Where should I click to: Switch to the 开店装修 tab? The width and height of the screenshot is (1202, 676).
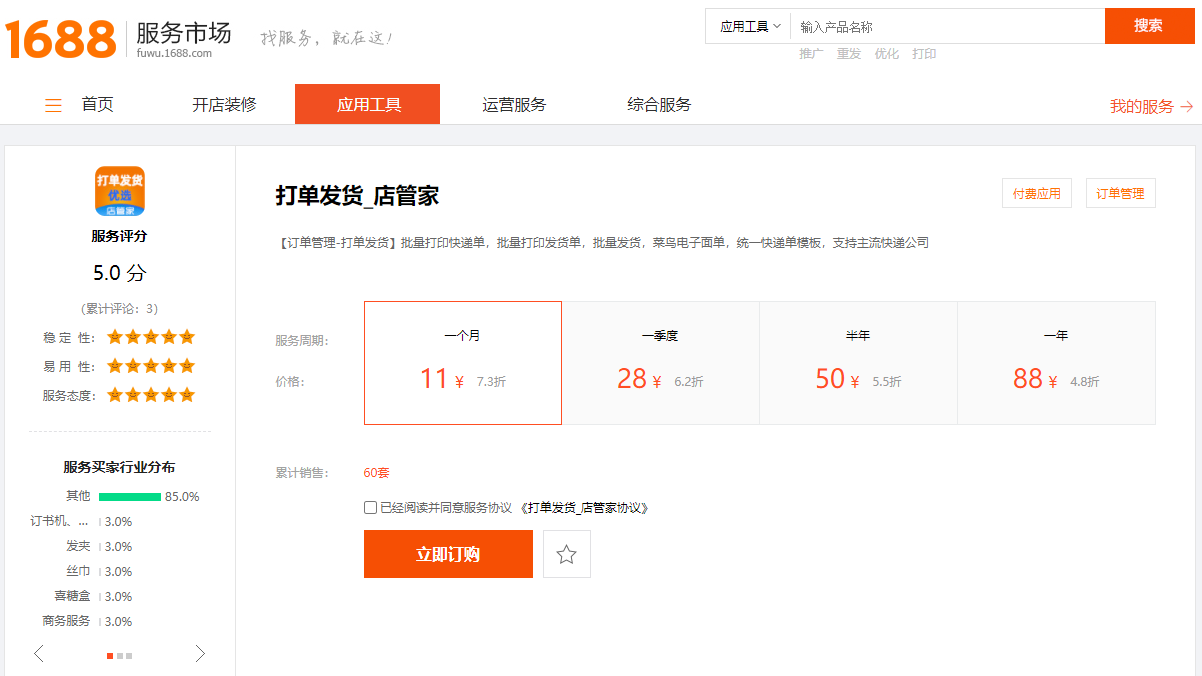click(224, 105)
